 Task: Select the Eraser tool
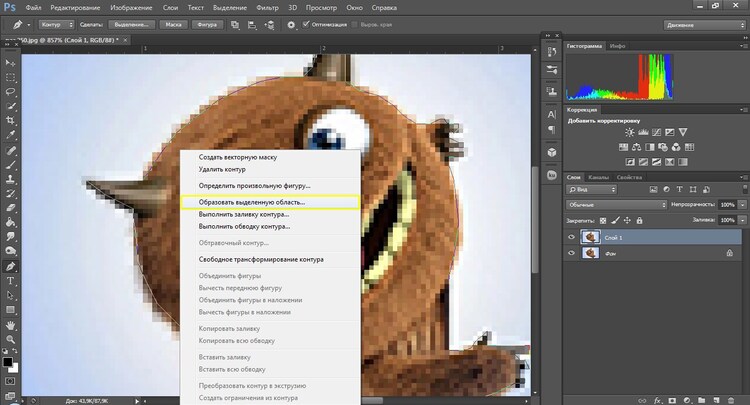coord(10,208)
